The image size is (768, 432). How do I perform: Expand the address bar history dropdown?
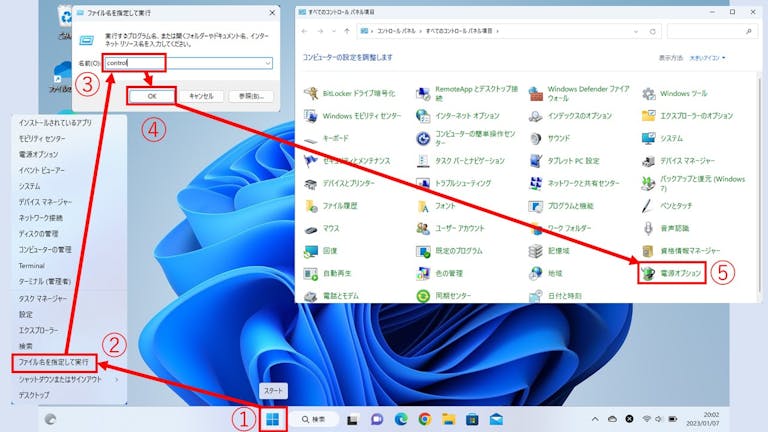(636, 31)
